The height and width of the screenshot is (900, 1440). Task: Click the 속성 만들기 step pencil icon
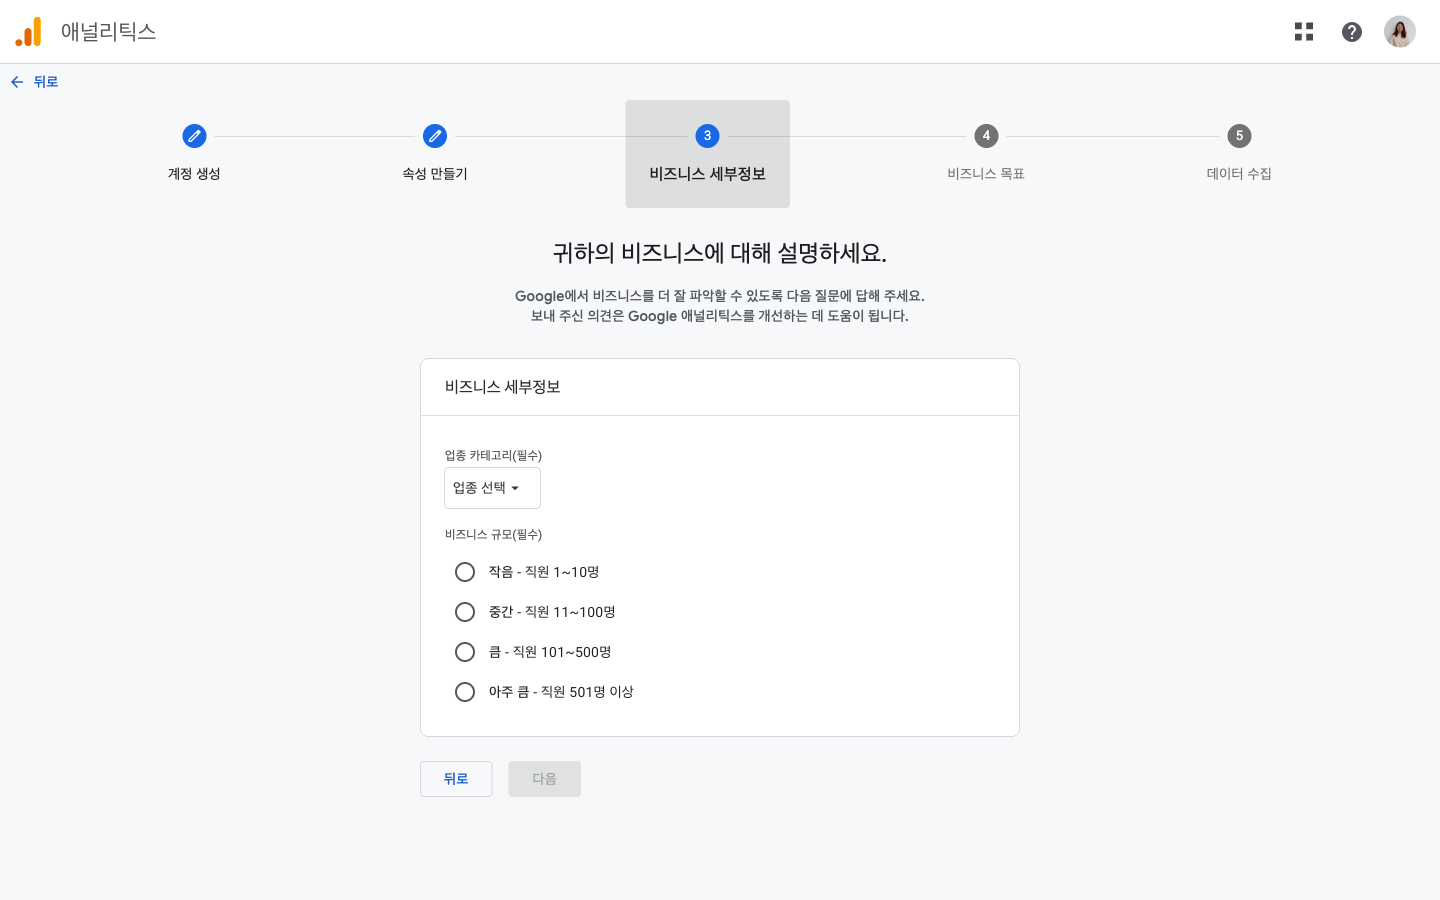[435, 136]
